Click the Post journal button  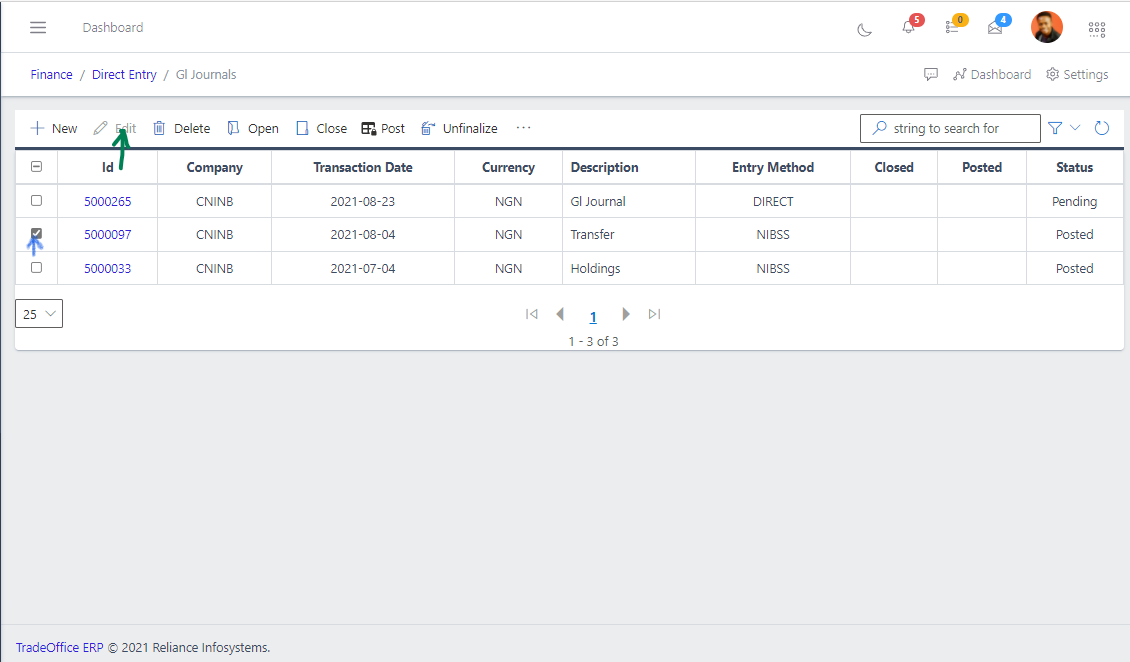coord(383,128)
